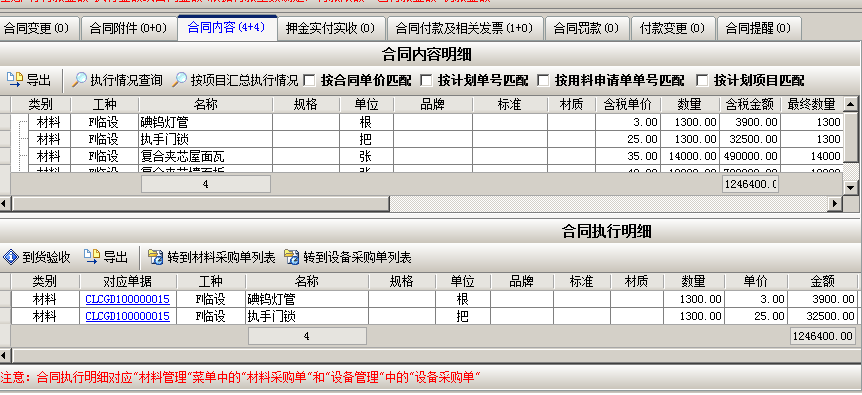Click the 导出 icon in 合同执行明细 toolbar
The image size is (862, 395).
92,257
